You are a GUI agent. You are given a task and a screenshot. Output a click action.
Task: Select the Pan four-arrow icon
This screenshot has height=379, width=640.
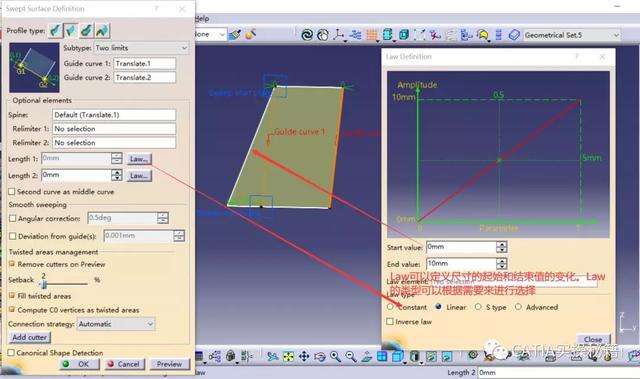[x=304, y=357]
